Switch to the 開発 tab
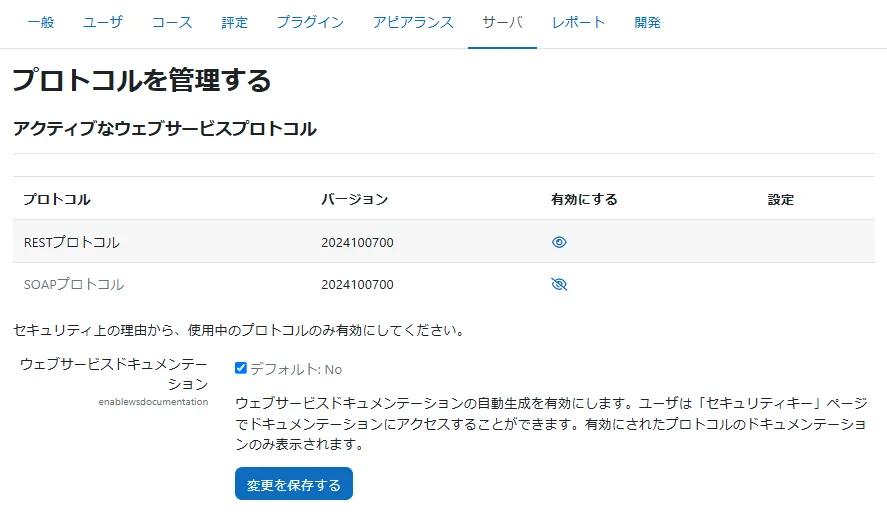The image size is (887, 515). [x=647, y=23]
